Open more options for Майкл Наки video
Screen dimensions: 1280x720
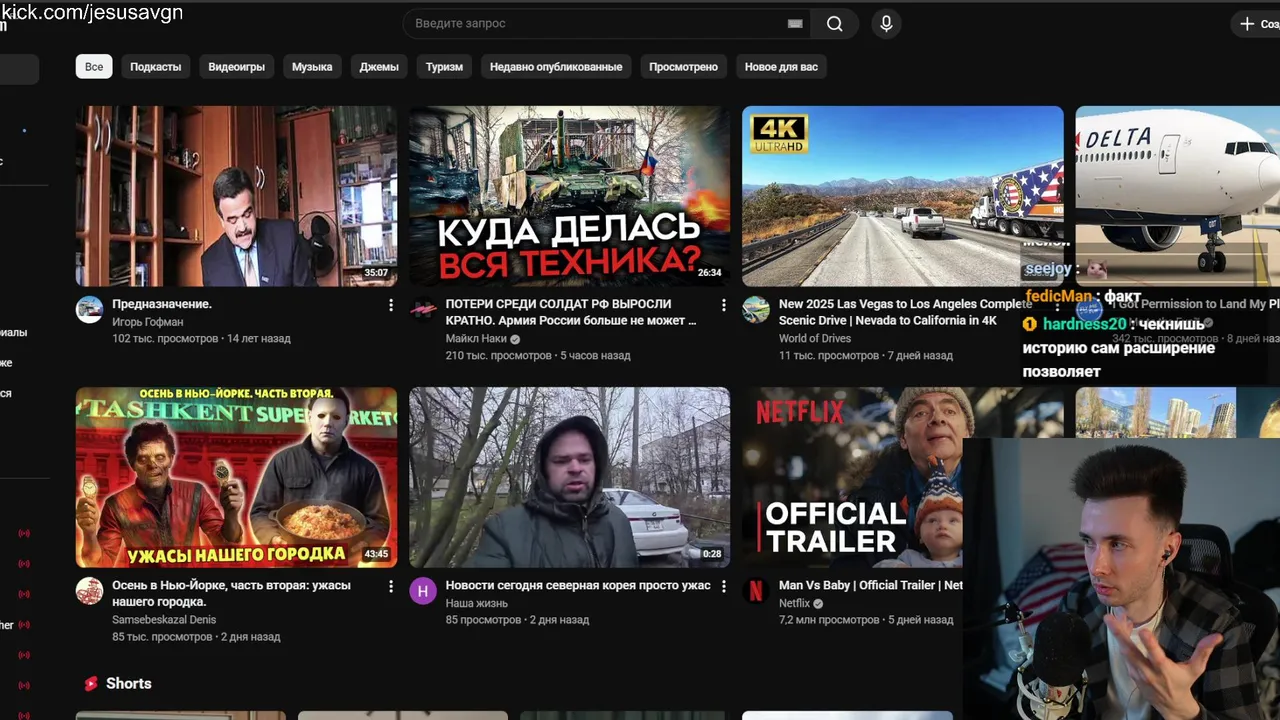724,305
